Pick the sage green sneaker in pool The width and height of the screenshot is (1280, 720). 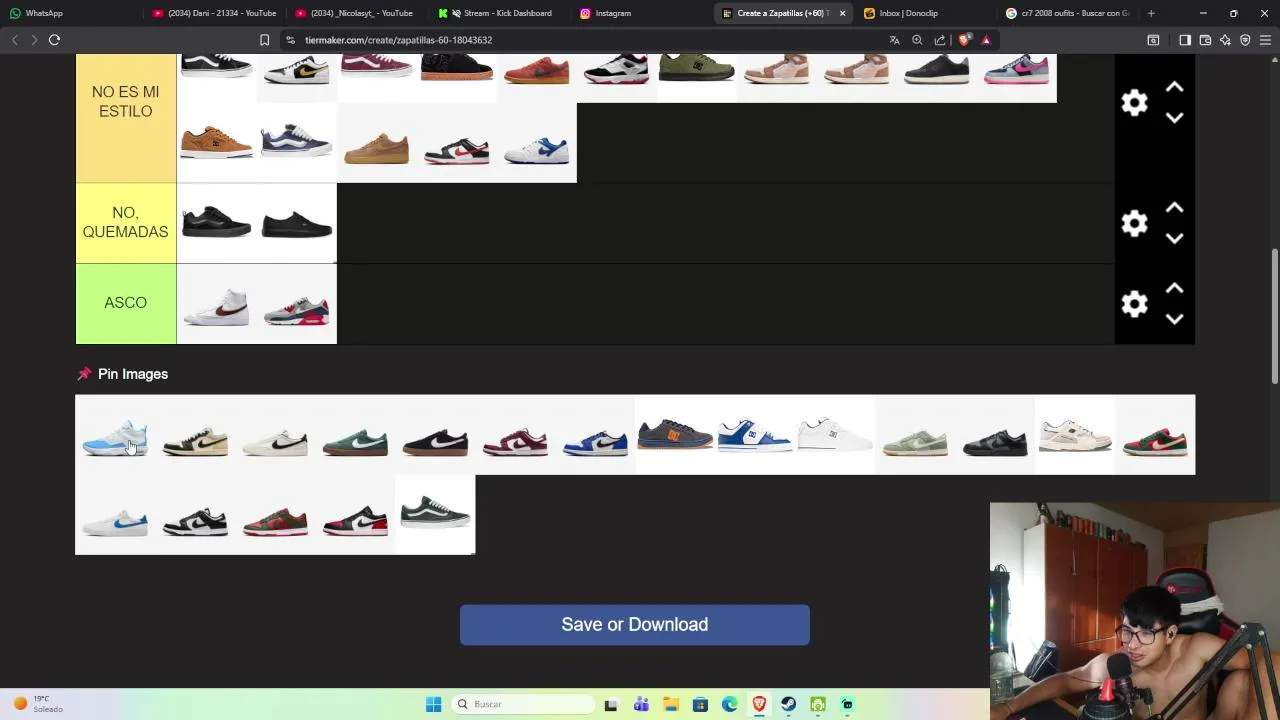pyautogui.click(x=915, y=435)
